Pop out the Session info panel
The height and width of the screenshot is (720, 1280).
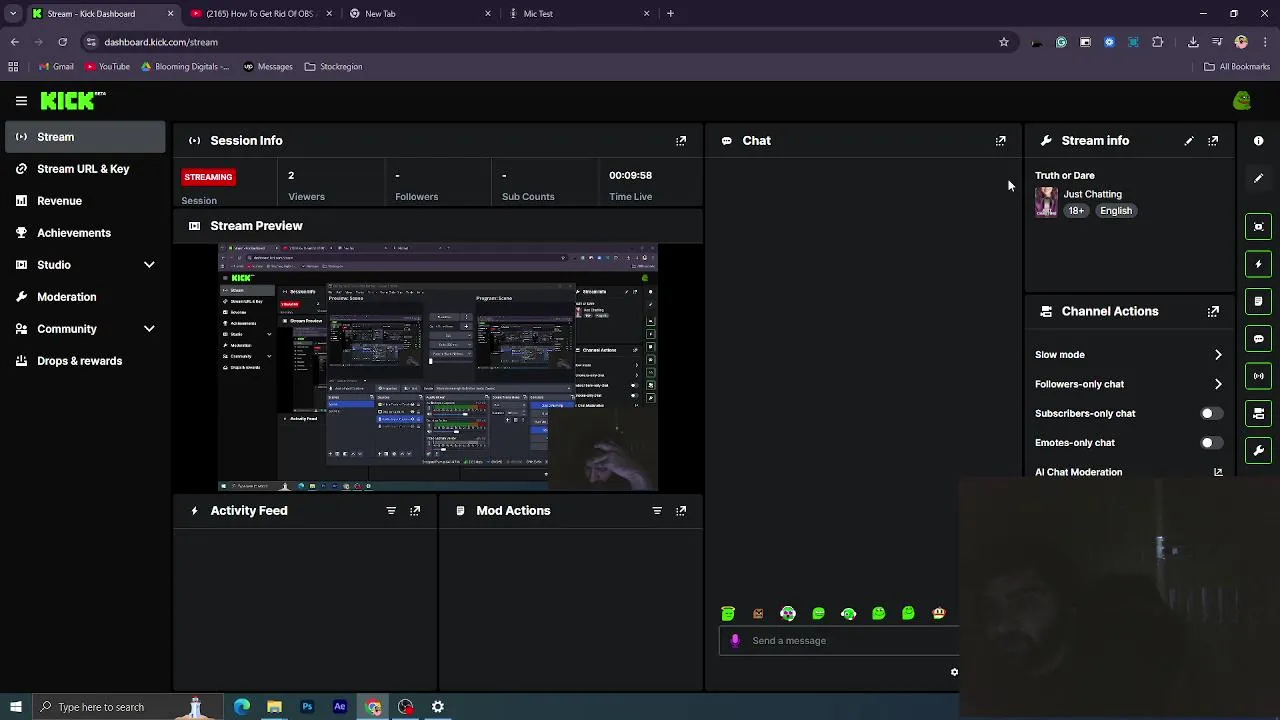[681, 141]
